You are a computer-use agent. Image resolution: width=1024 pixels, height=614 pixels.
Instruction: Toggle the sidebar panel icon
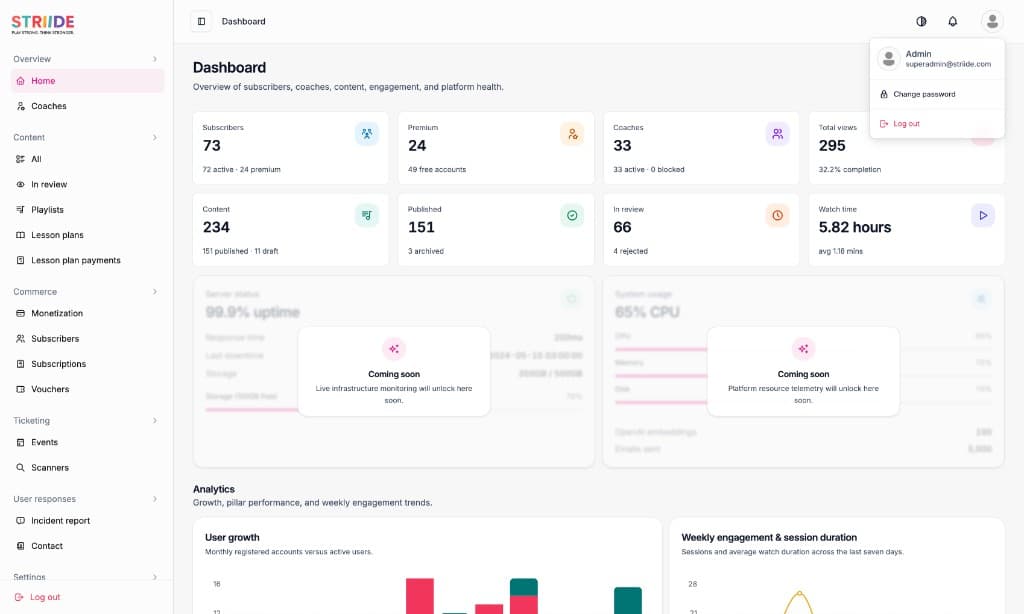[201, 22]
